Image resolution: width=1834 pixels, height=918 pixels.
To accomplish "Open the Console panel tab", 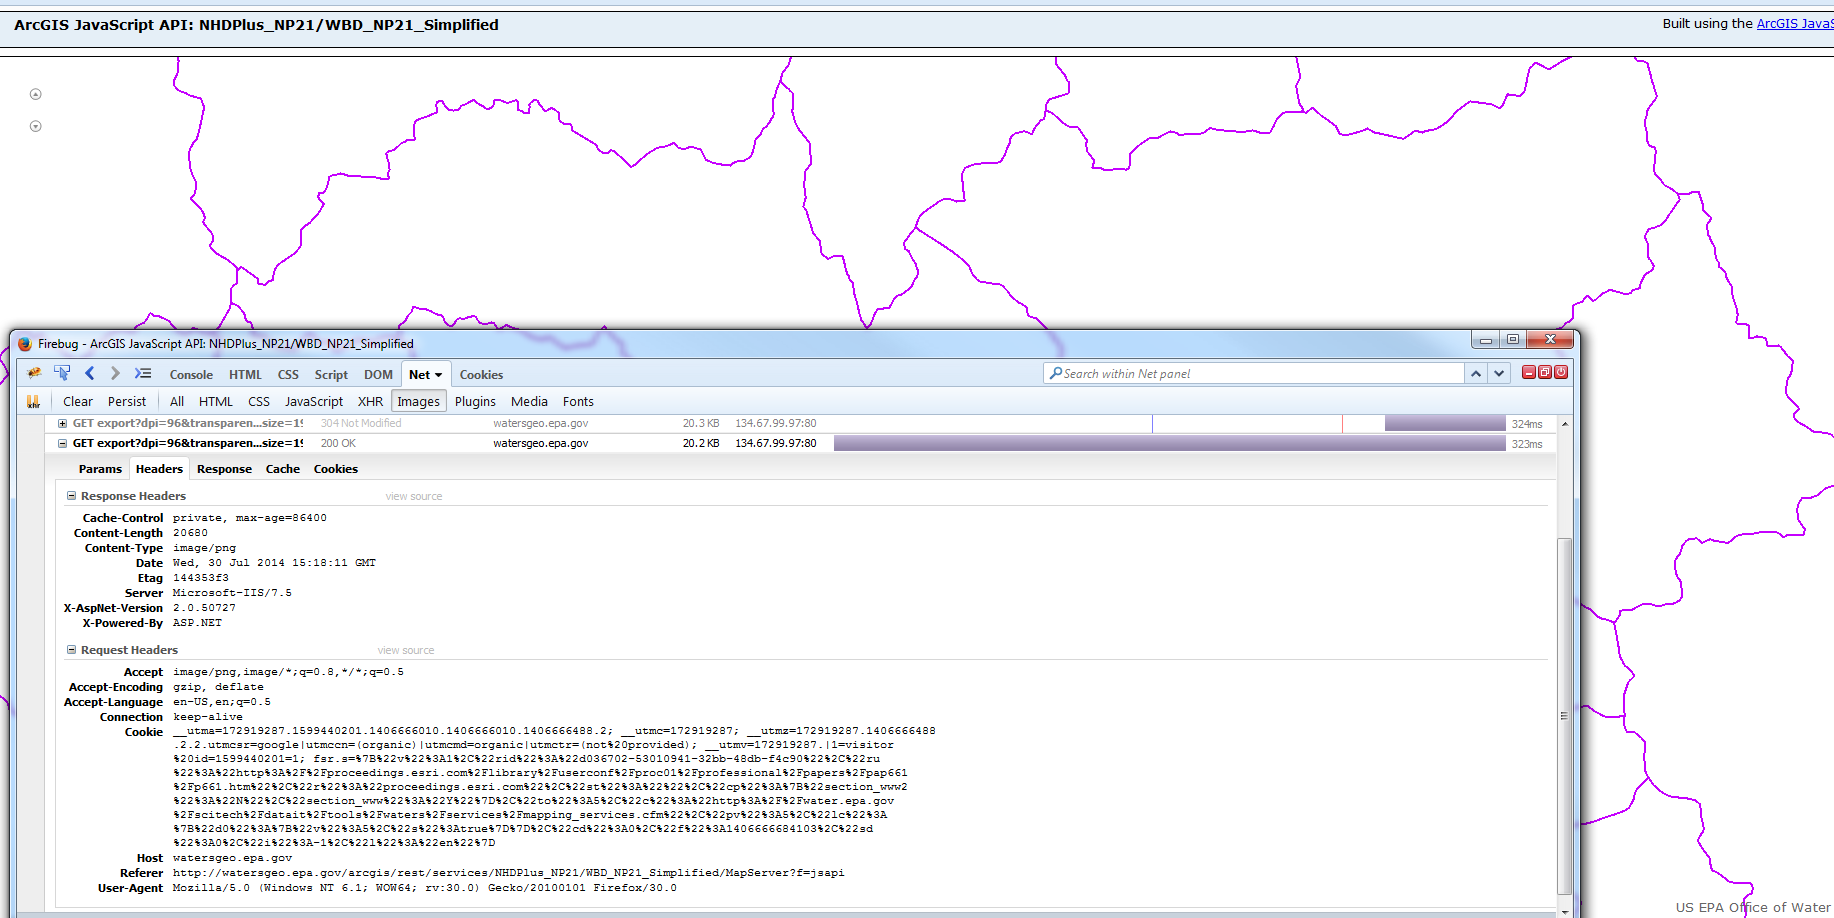I will (x=191, y=375).
